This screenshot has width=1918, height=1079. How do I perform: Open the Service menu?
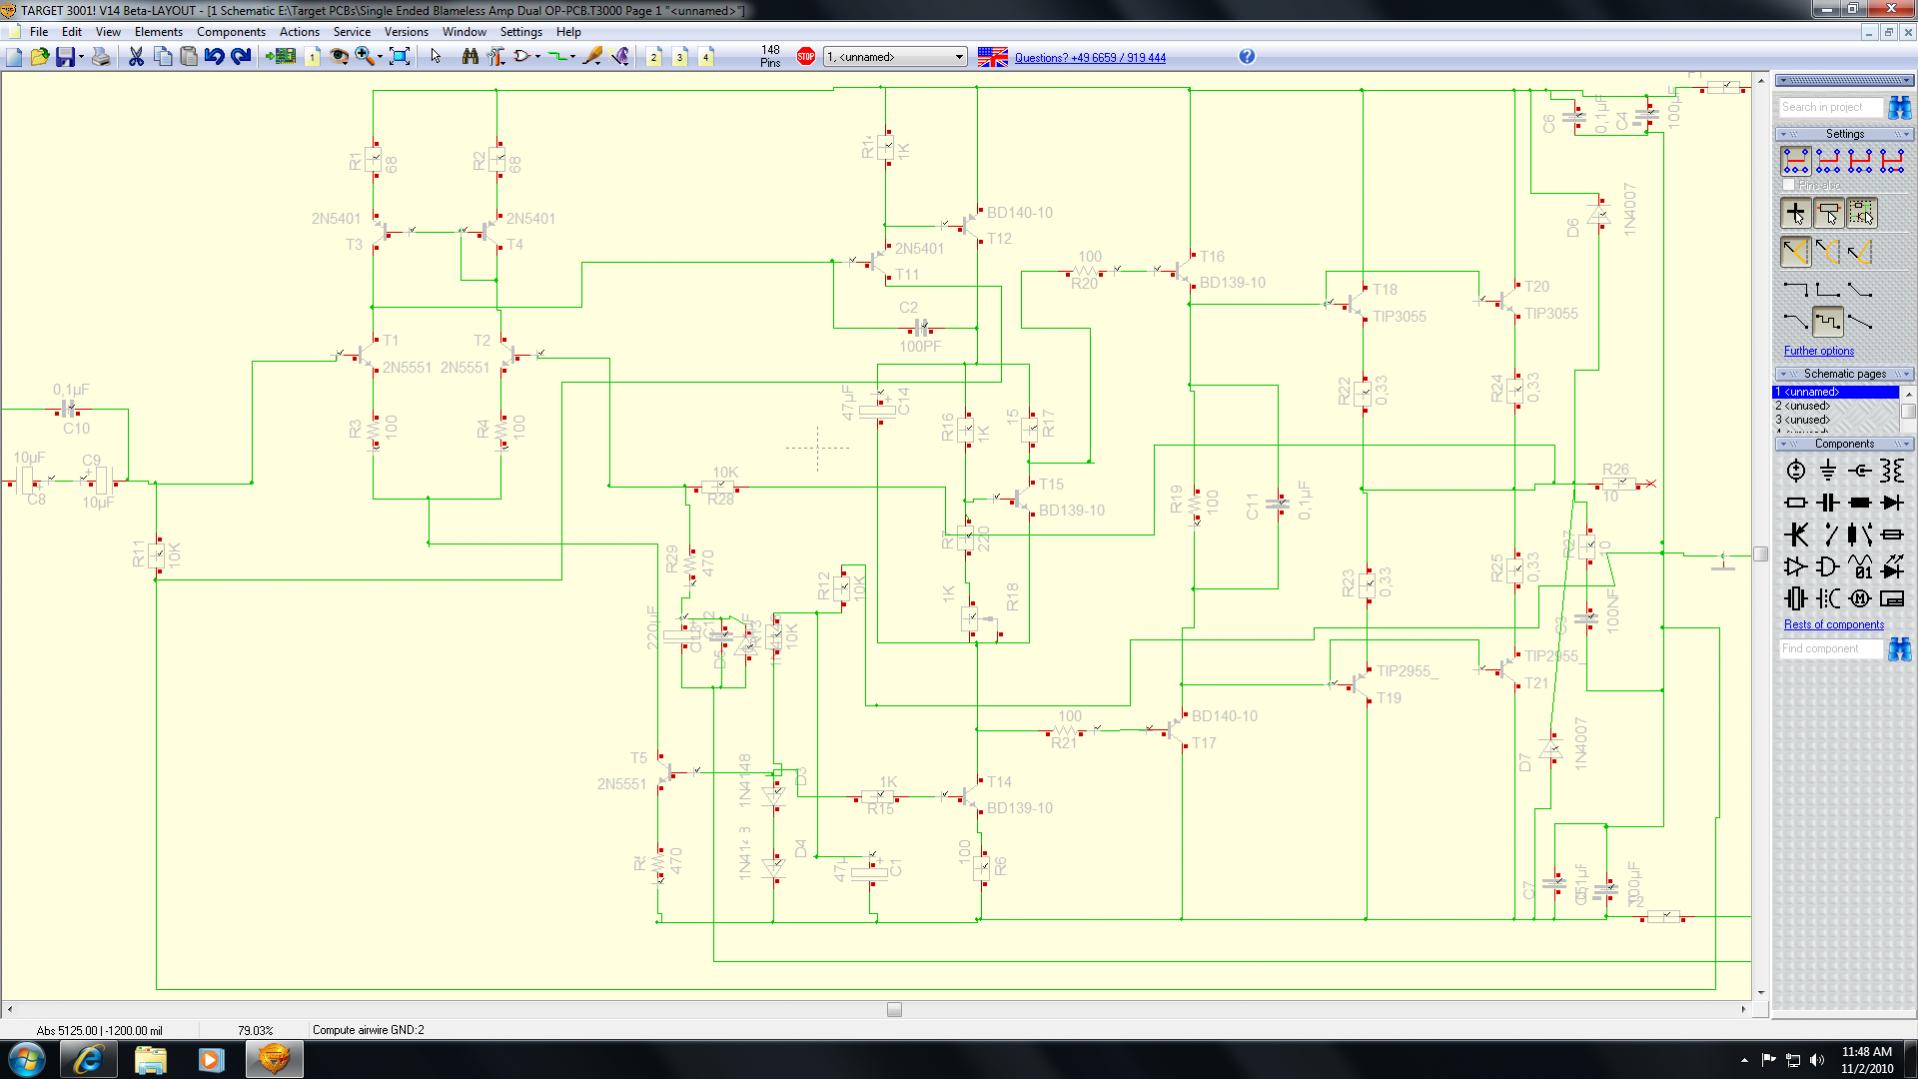click(x=352, y=32)
